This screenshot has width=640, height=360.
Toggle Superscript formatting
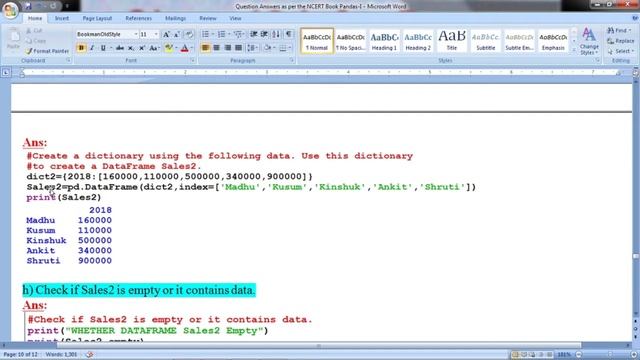[142, 48]
